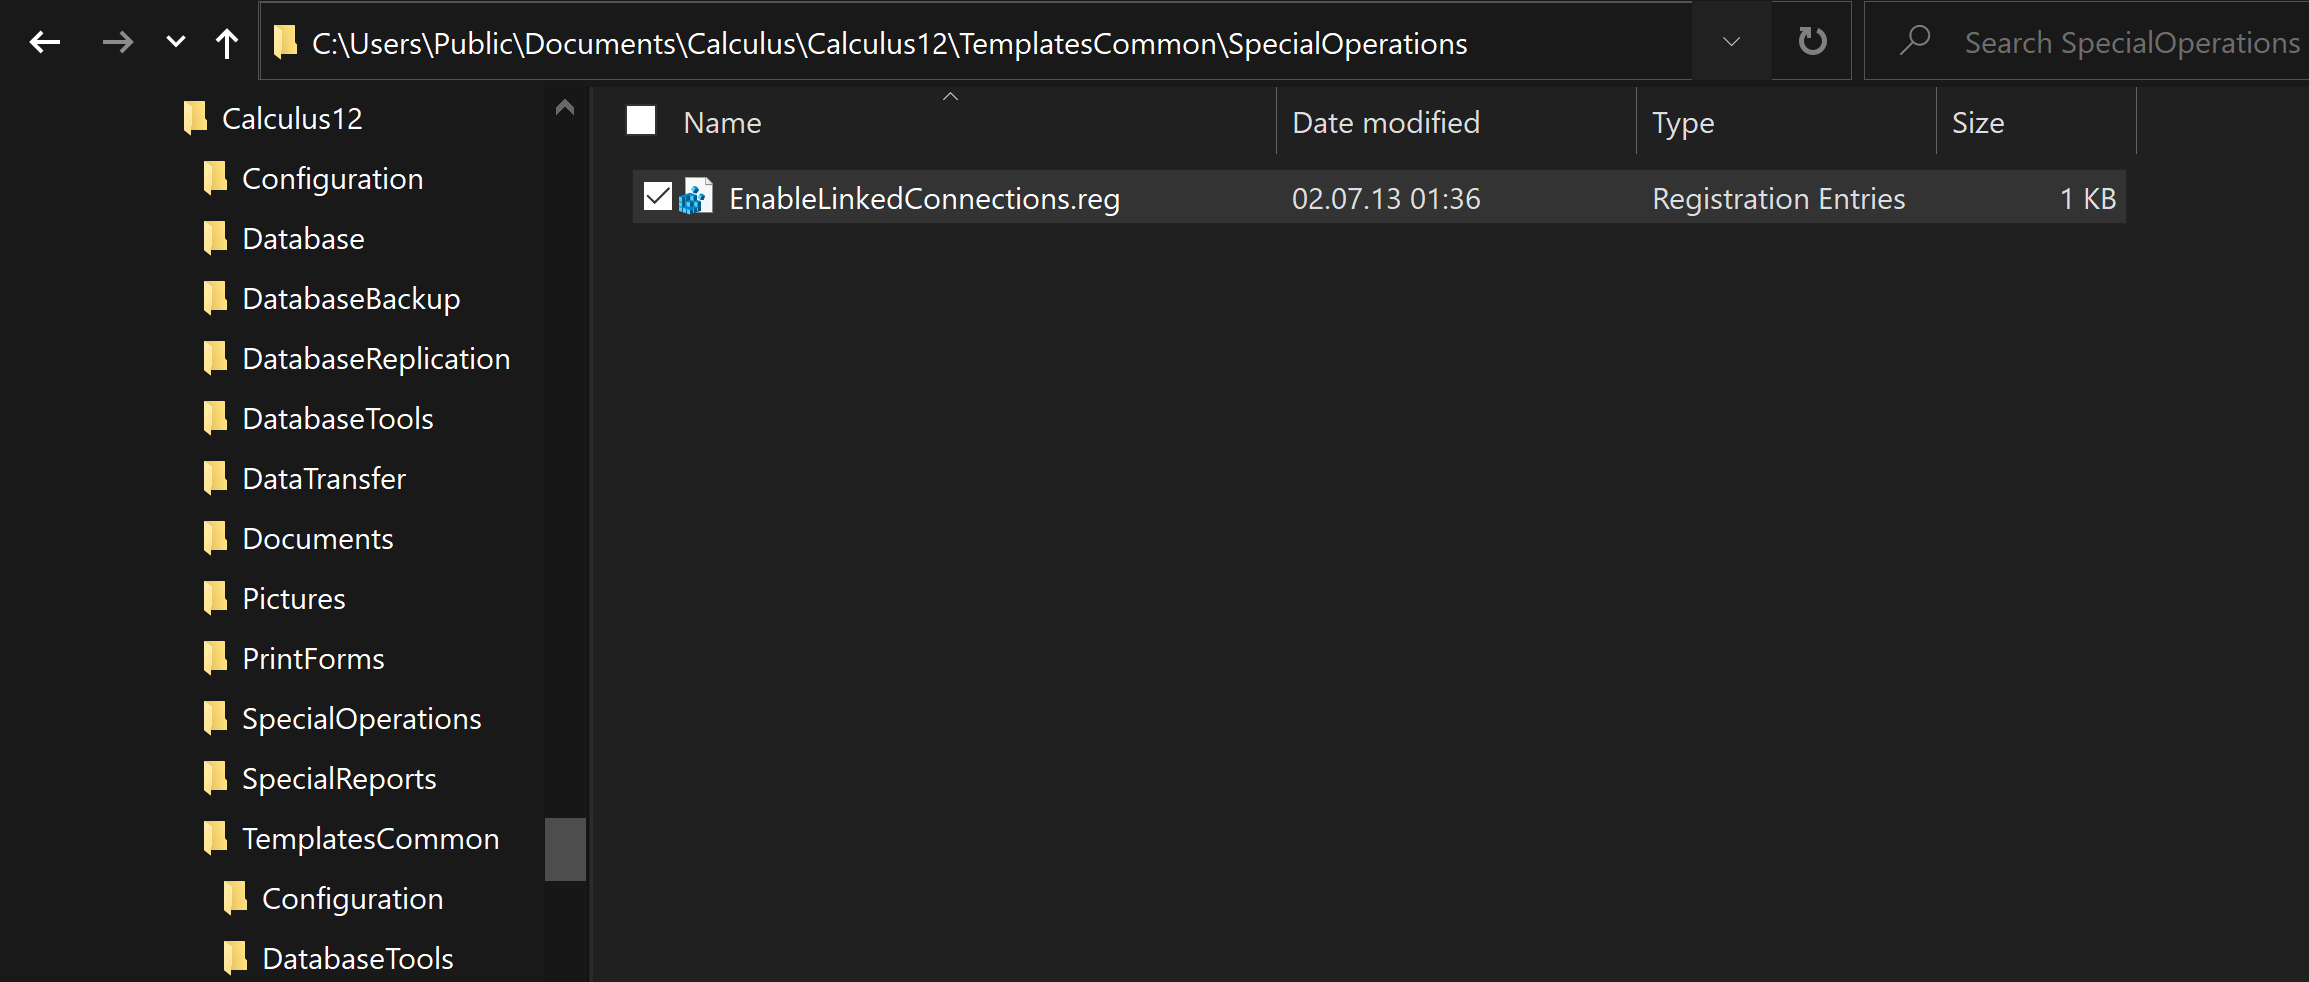Click the folder icon in address bar
This screenshot has width=2309, height=982.
pos(286,42)
